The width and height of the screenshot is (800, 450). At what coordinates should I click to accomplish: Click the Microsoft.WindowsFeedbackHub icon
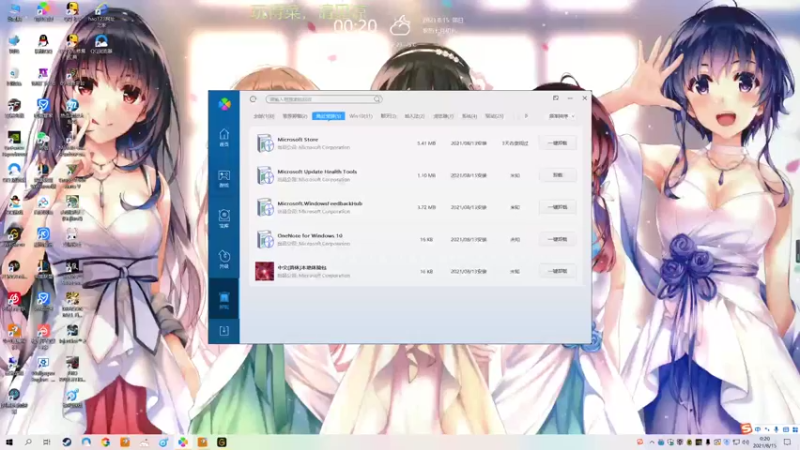pos(265,207)
